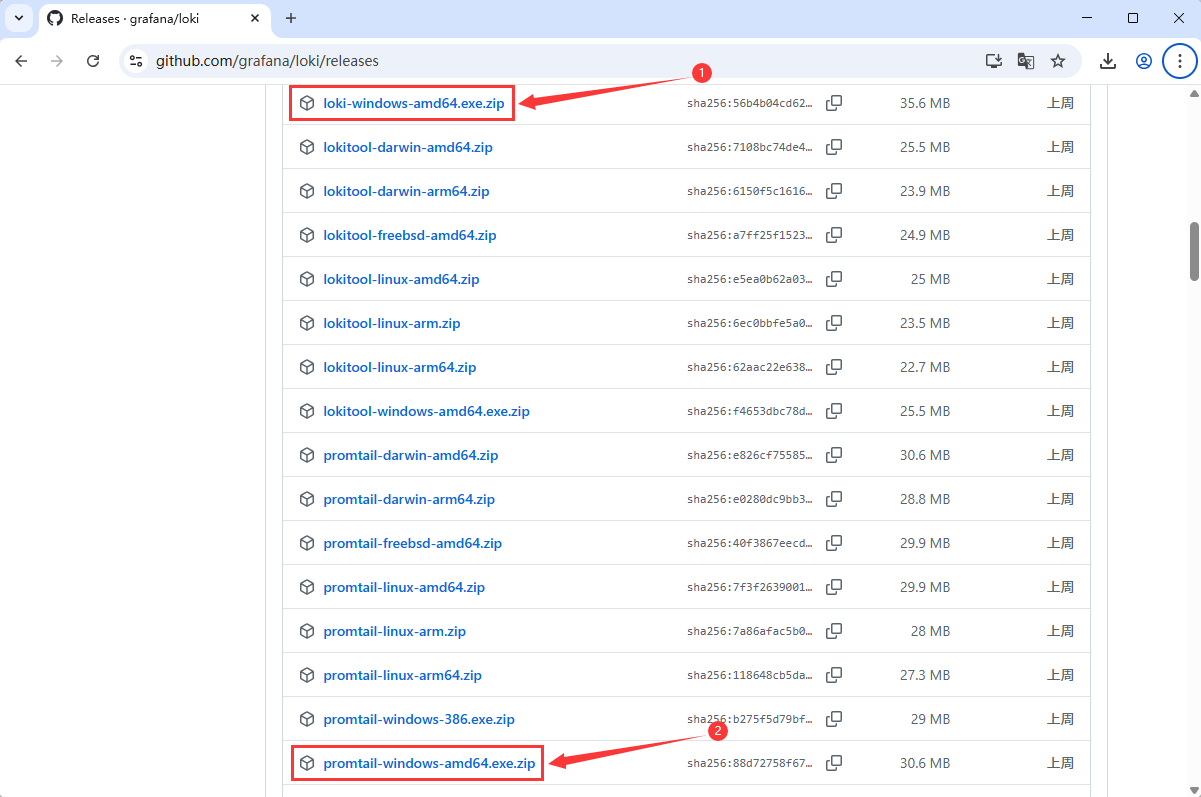
Task: Download lokitool-freebsd-amd64.zip
Action: point(410,235)
